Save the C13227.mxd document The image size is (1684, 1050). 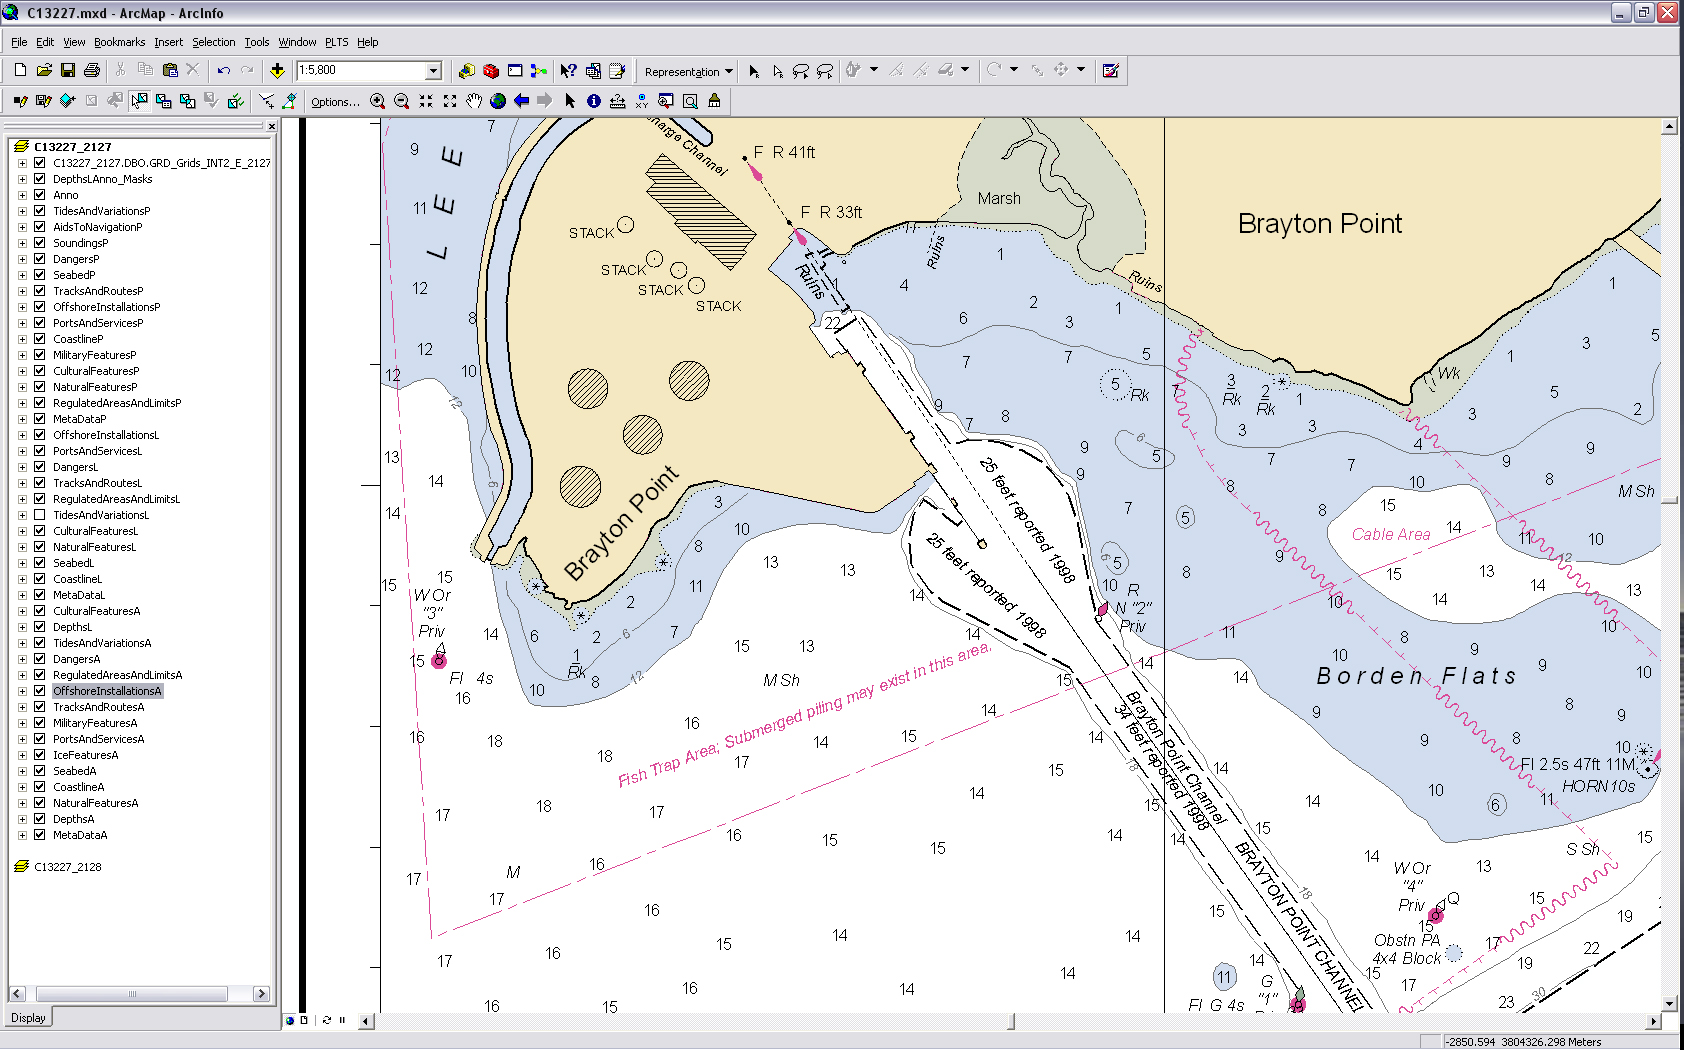[68, 70]
